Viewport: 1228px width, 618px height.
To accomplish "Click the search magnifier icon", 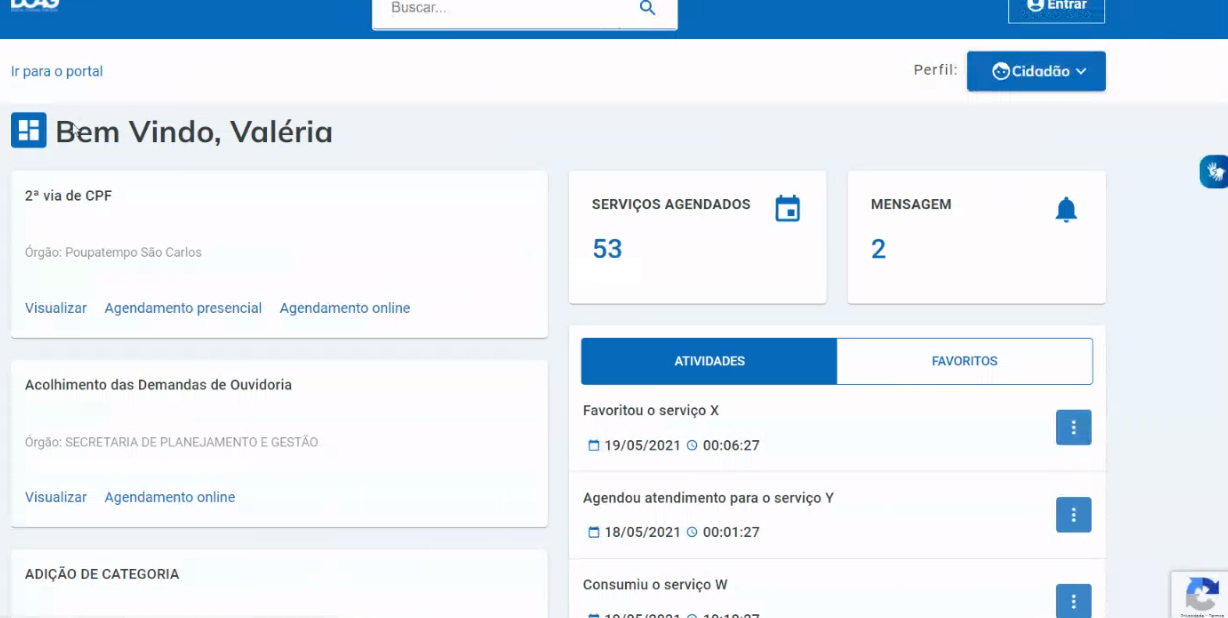I will (x=647, y=8).
